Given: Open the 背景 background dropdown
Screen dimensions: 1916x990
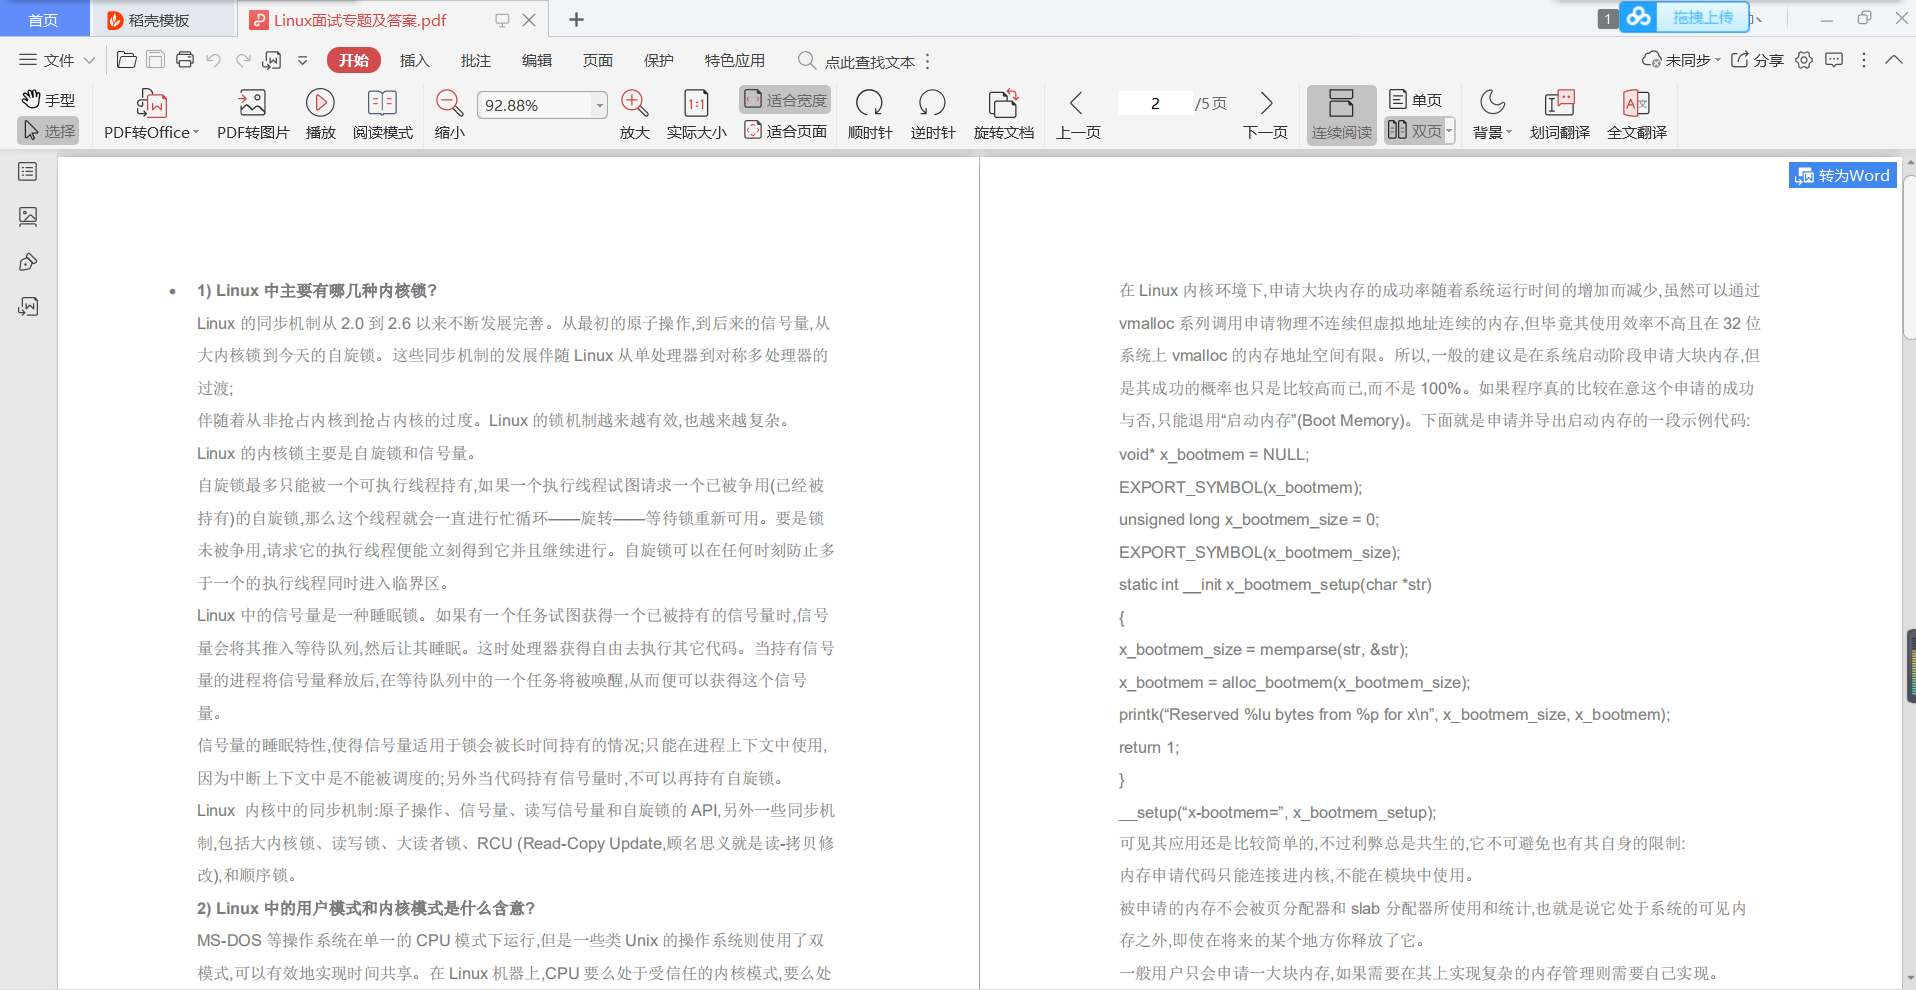Looking at the screenshot, I should tap(1493, 115).
